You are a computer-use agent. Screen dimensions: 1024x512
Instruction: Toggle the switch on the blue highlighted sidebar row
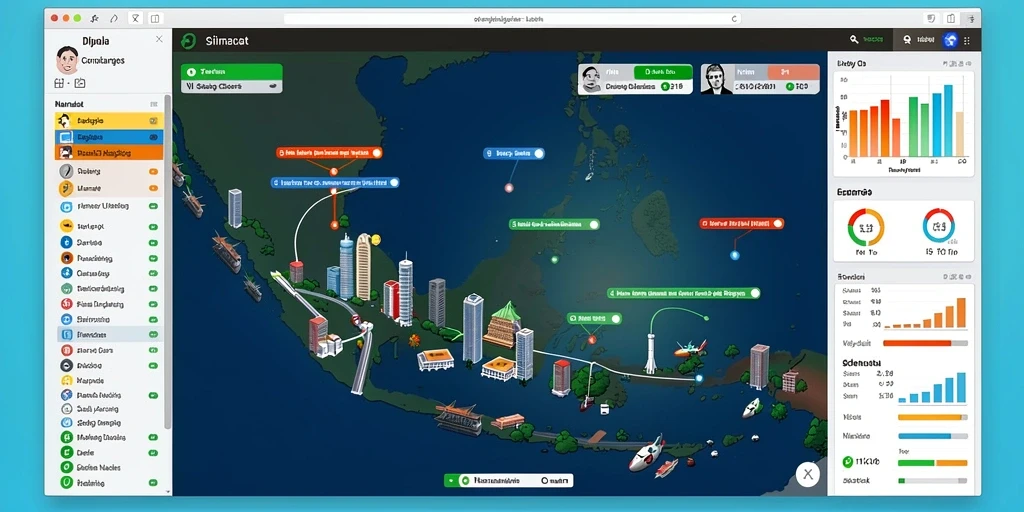click(153, 138)
